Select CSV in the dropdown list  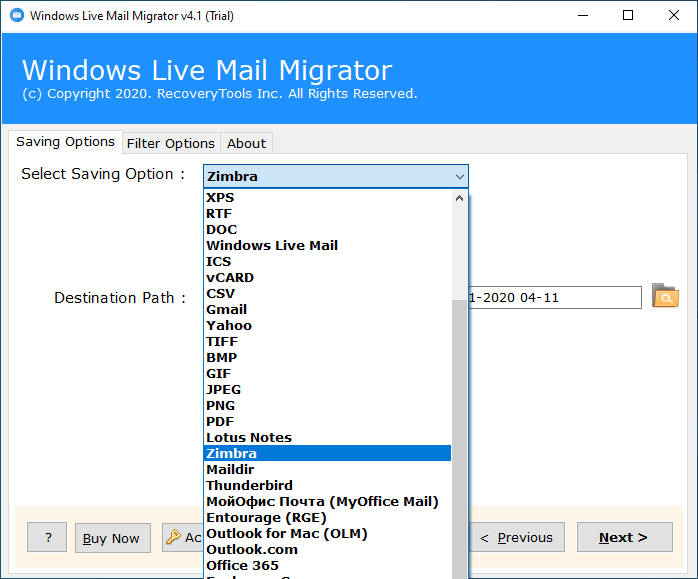click(327, 294)
